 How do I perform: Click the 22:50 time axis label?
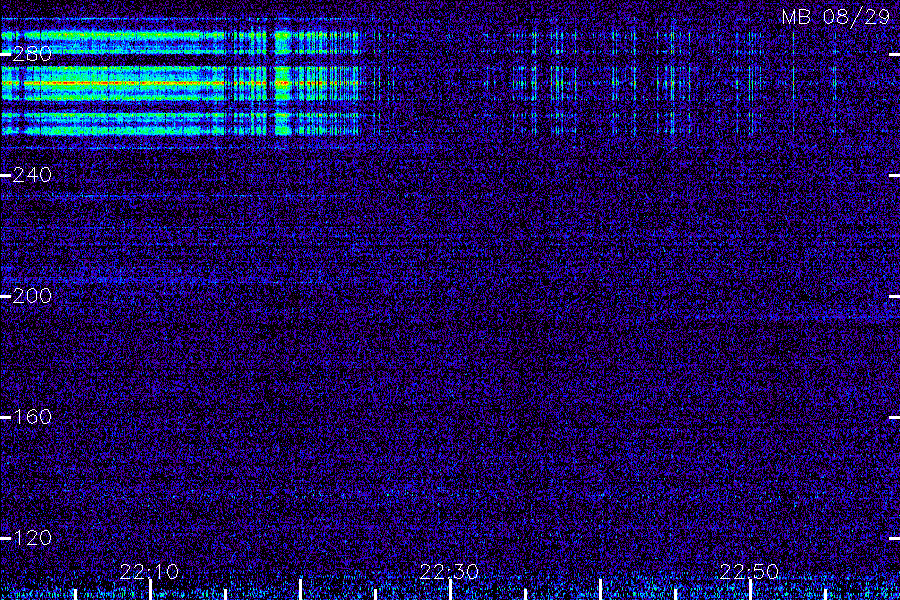[x=750, y=571]
